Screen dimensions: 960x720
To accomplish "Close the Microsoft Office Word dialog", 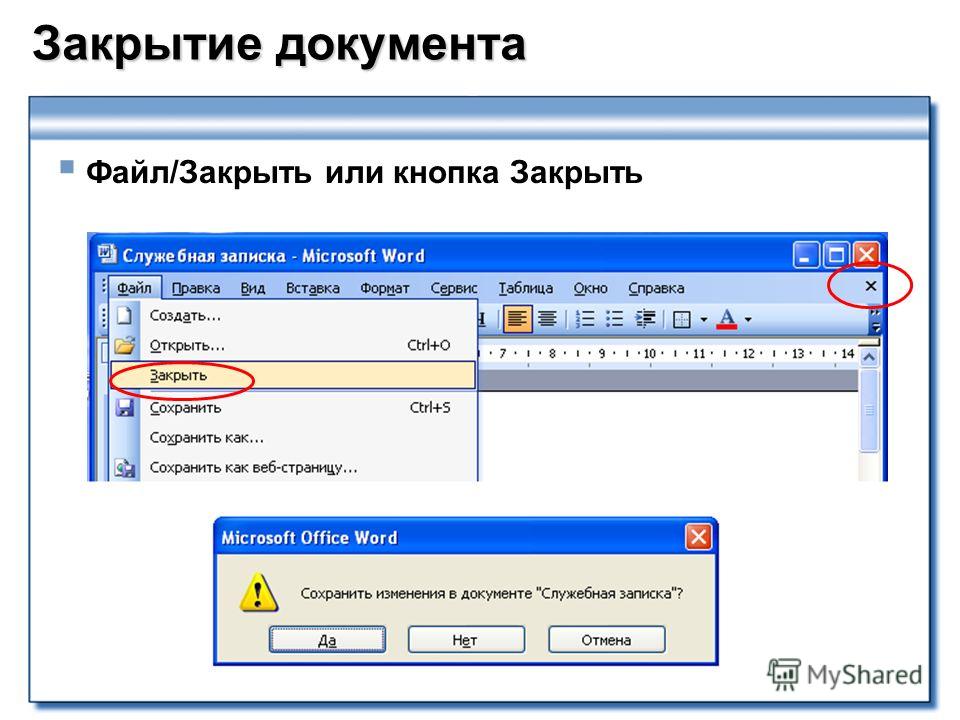I will coord(698,538).
